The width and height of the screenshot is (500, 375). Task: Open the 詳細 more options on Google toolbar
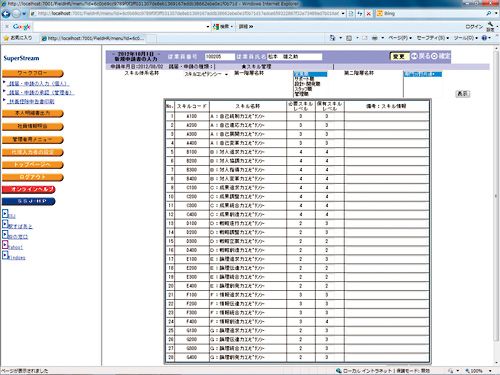tap(246, 27)
